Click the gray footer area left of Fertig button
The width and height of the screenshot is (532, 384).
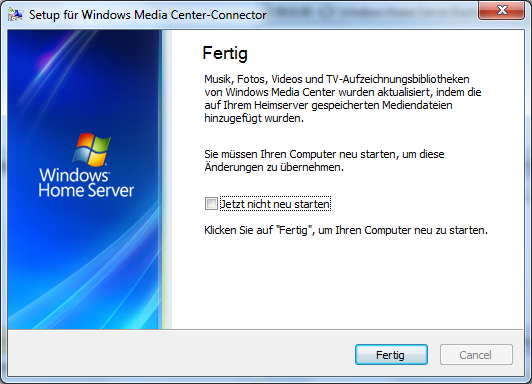(x=180, y=354)
